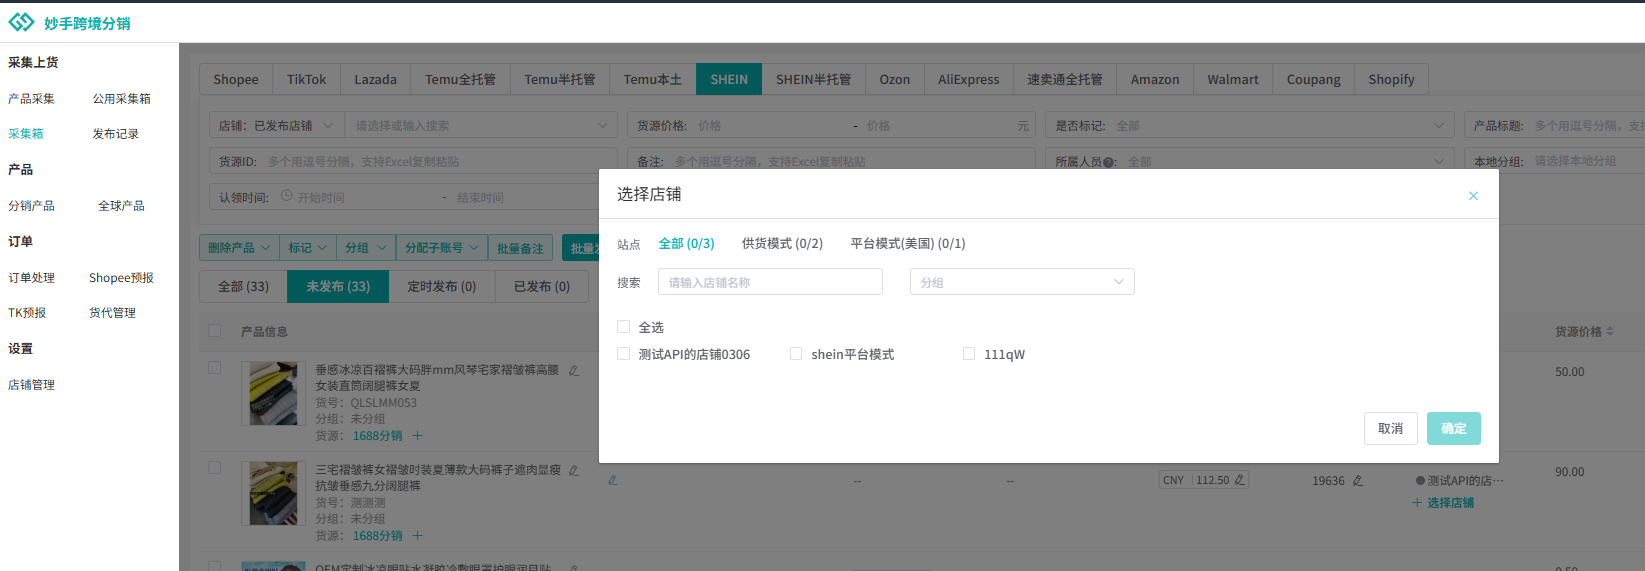Image resolution: width=1645 pixels, height=571 pixels.
Task: Click edit pencil beside 三宅褶皱裤 title
Action: tap(574, 470)
